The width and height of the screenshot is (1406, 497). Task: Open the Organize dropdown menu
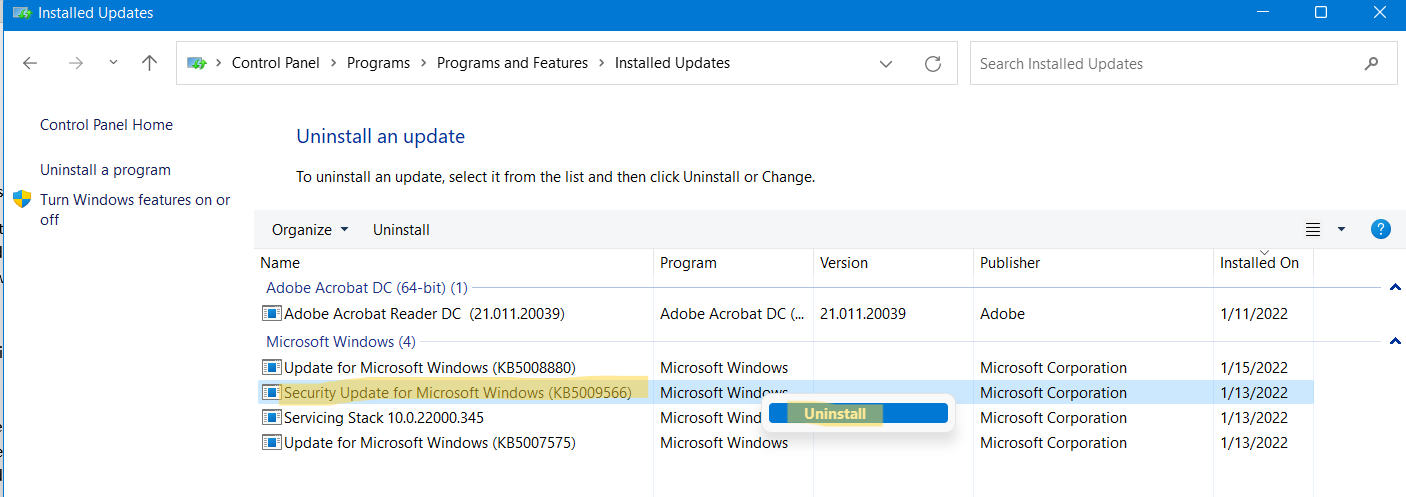point(310,230)
